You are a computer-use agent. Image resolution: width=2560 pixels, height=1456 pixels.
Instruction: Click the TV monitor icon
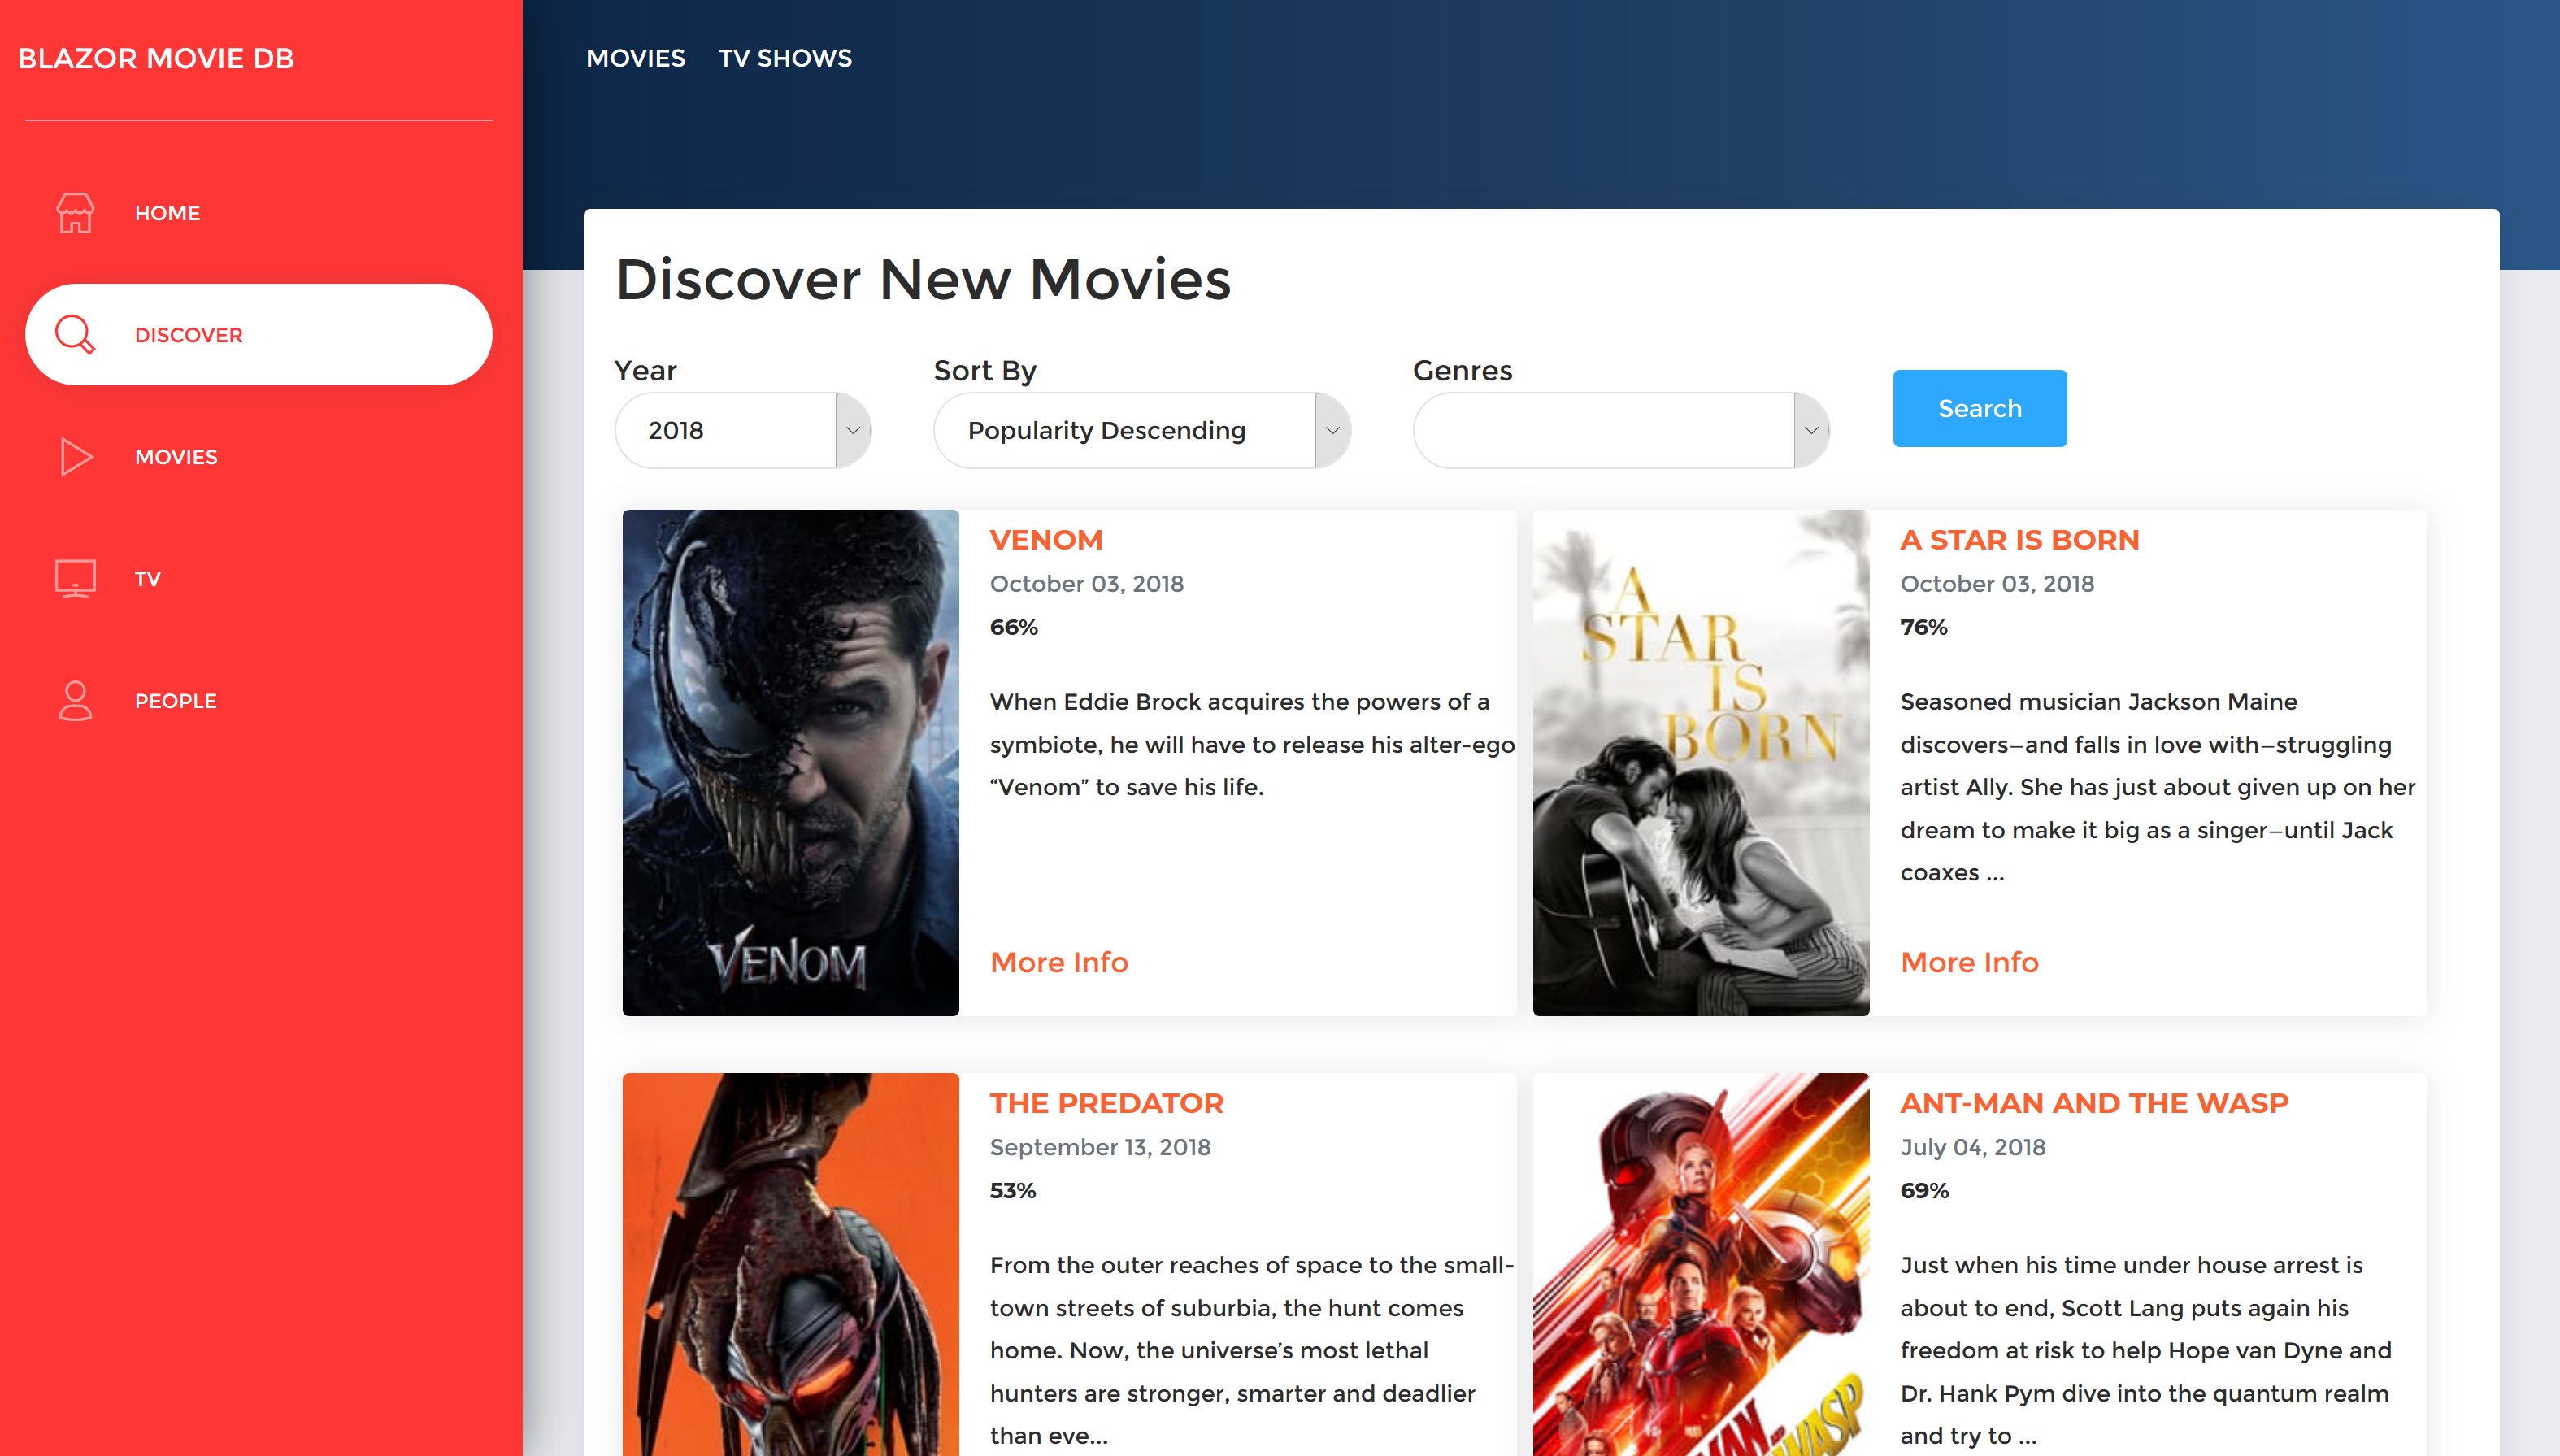(75, 579)
